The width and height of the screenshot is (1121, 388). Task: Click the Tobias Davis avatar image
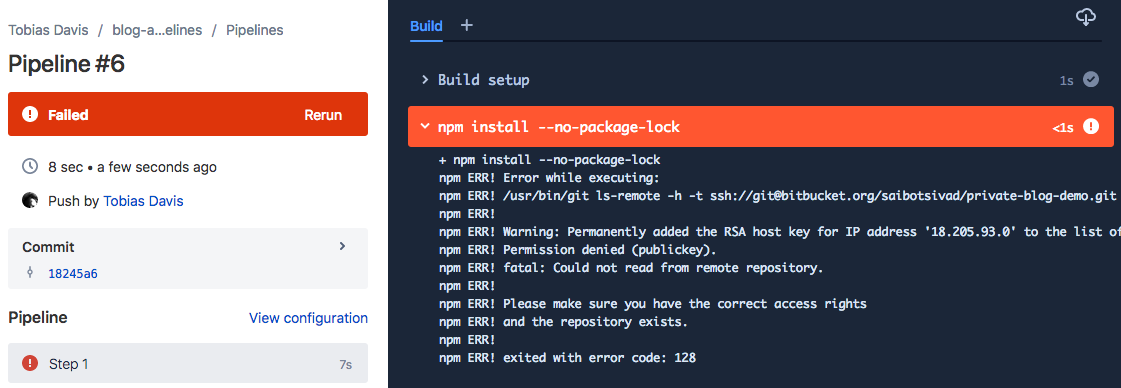(x=30, y=201)
